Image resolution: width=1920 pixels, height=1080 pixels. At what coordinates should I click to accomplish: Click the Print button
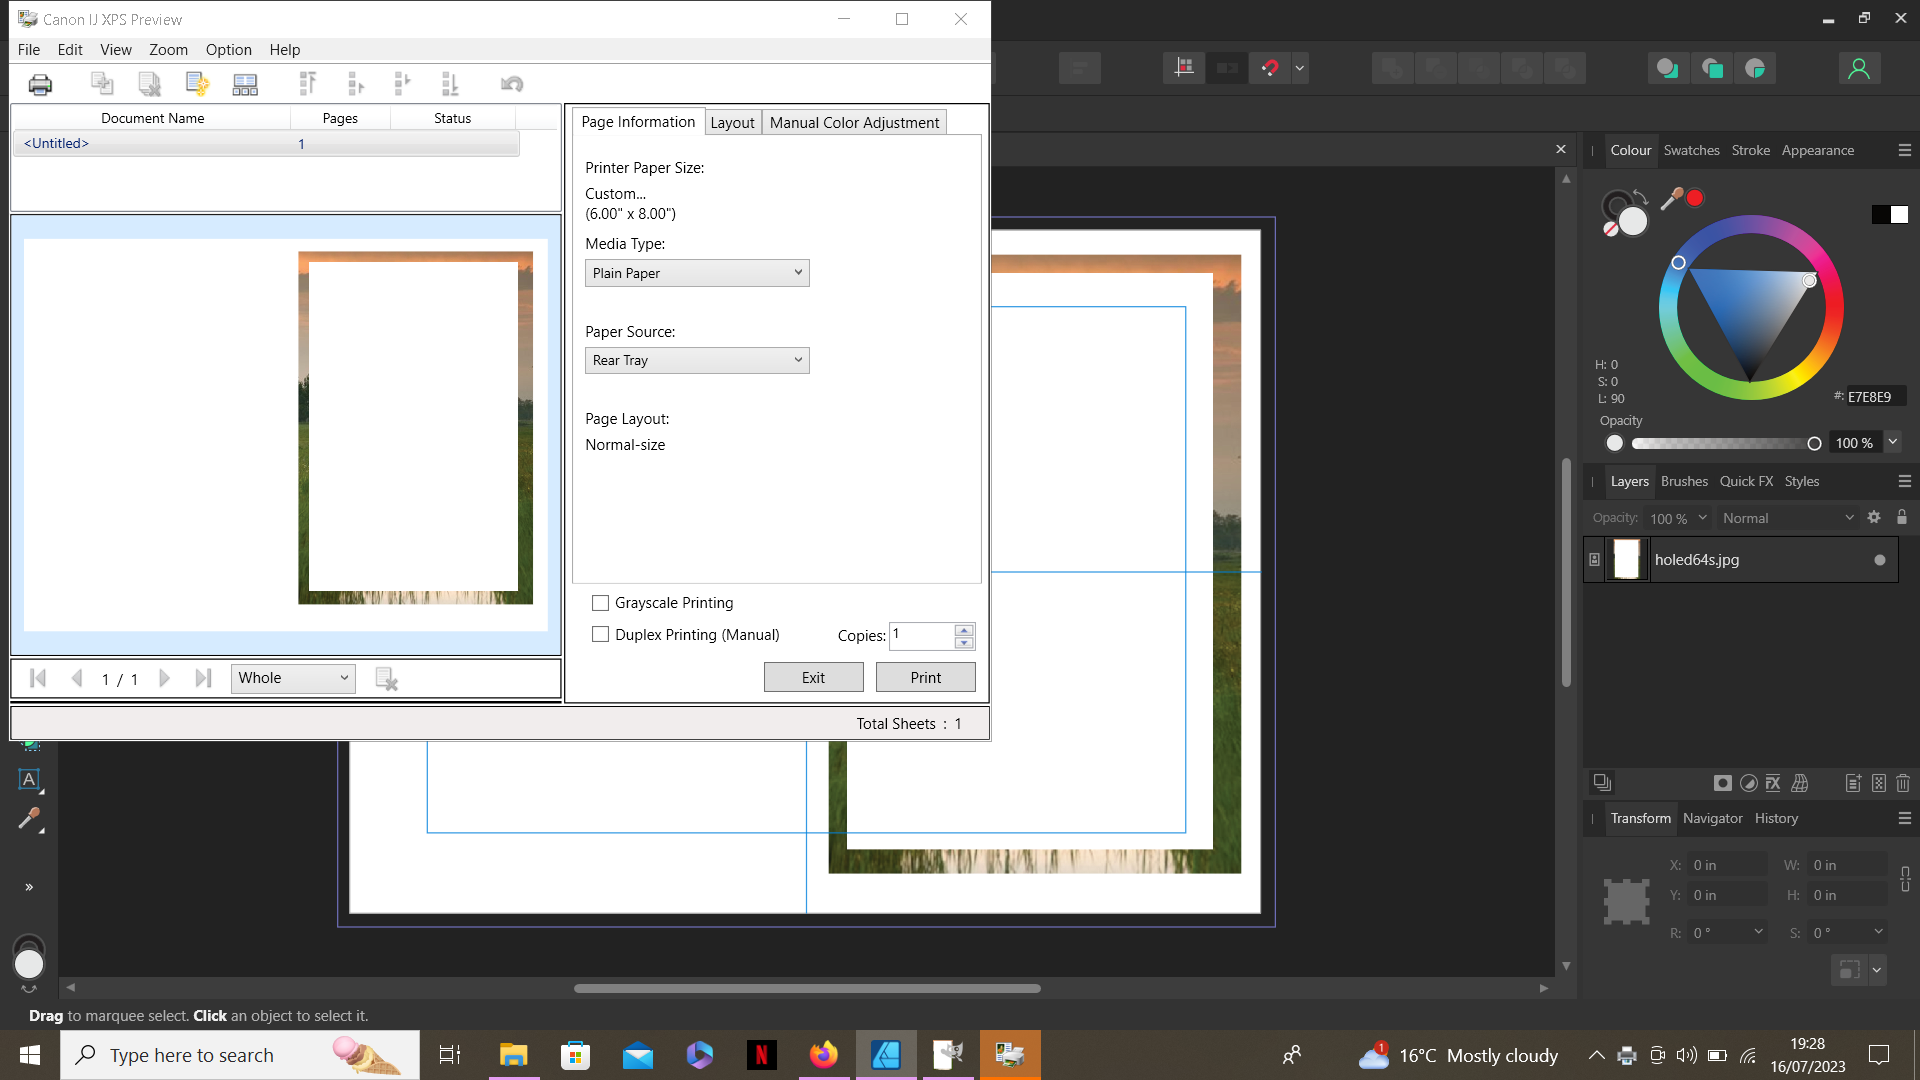tap(925, 677)
